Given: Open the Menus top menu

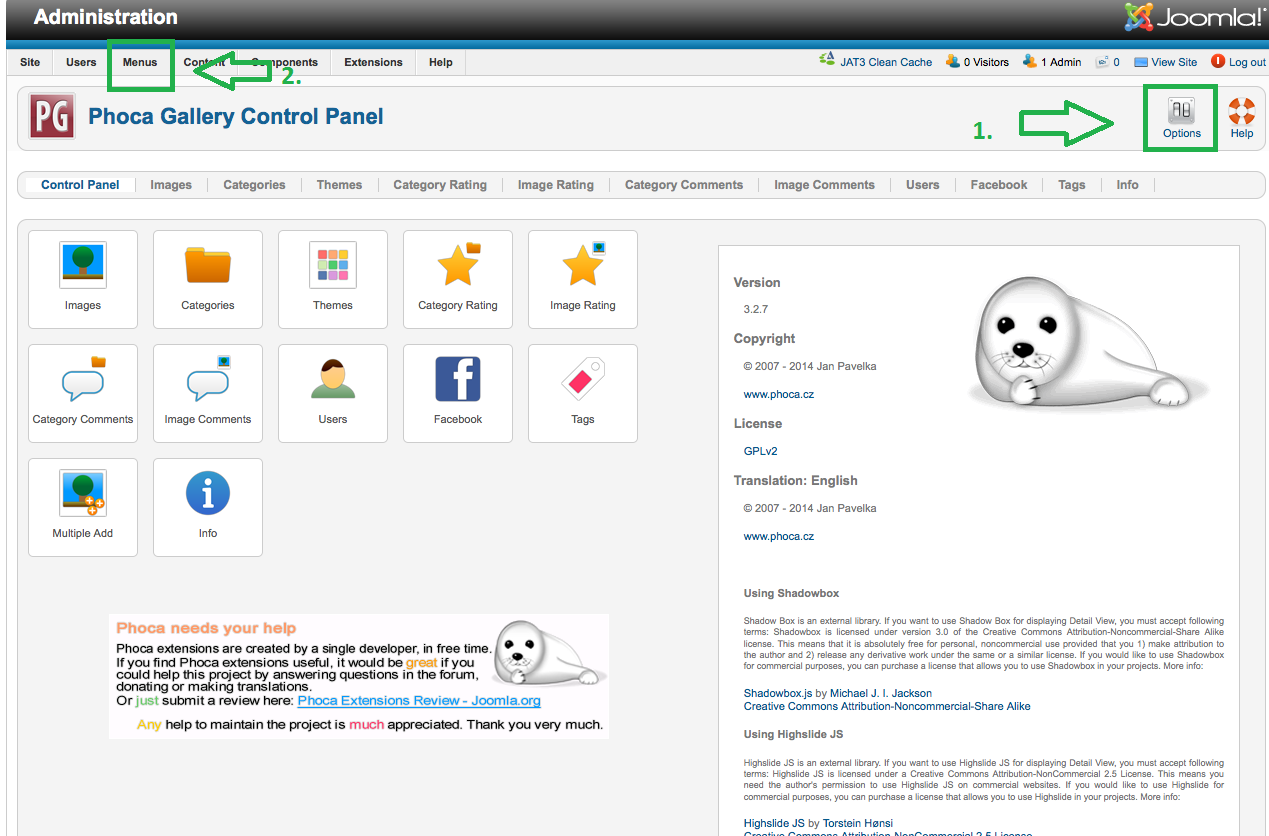Looking at the screenshot, I should 140,62.
